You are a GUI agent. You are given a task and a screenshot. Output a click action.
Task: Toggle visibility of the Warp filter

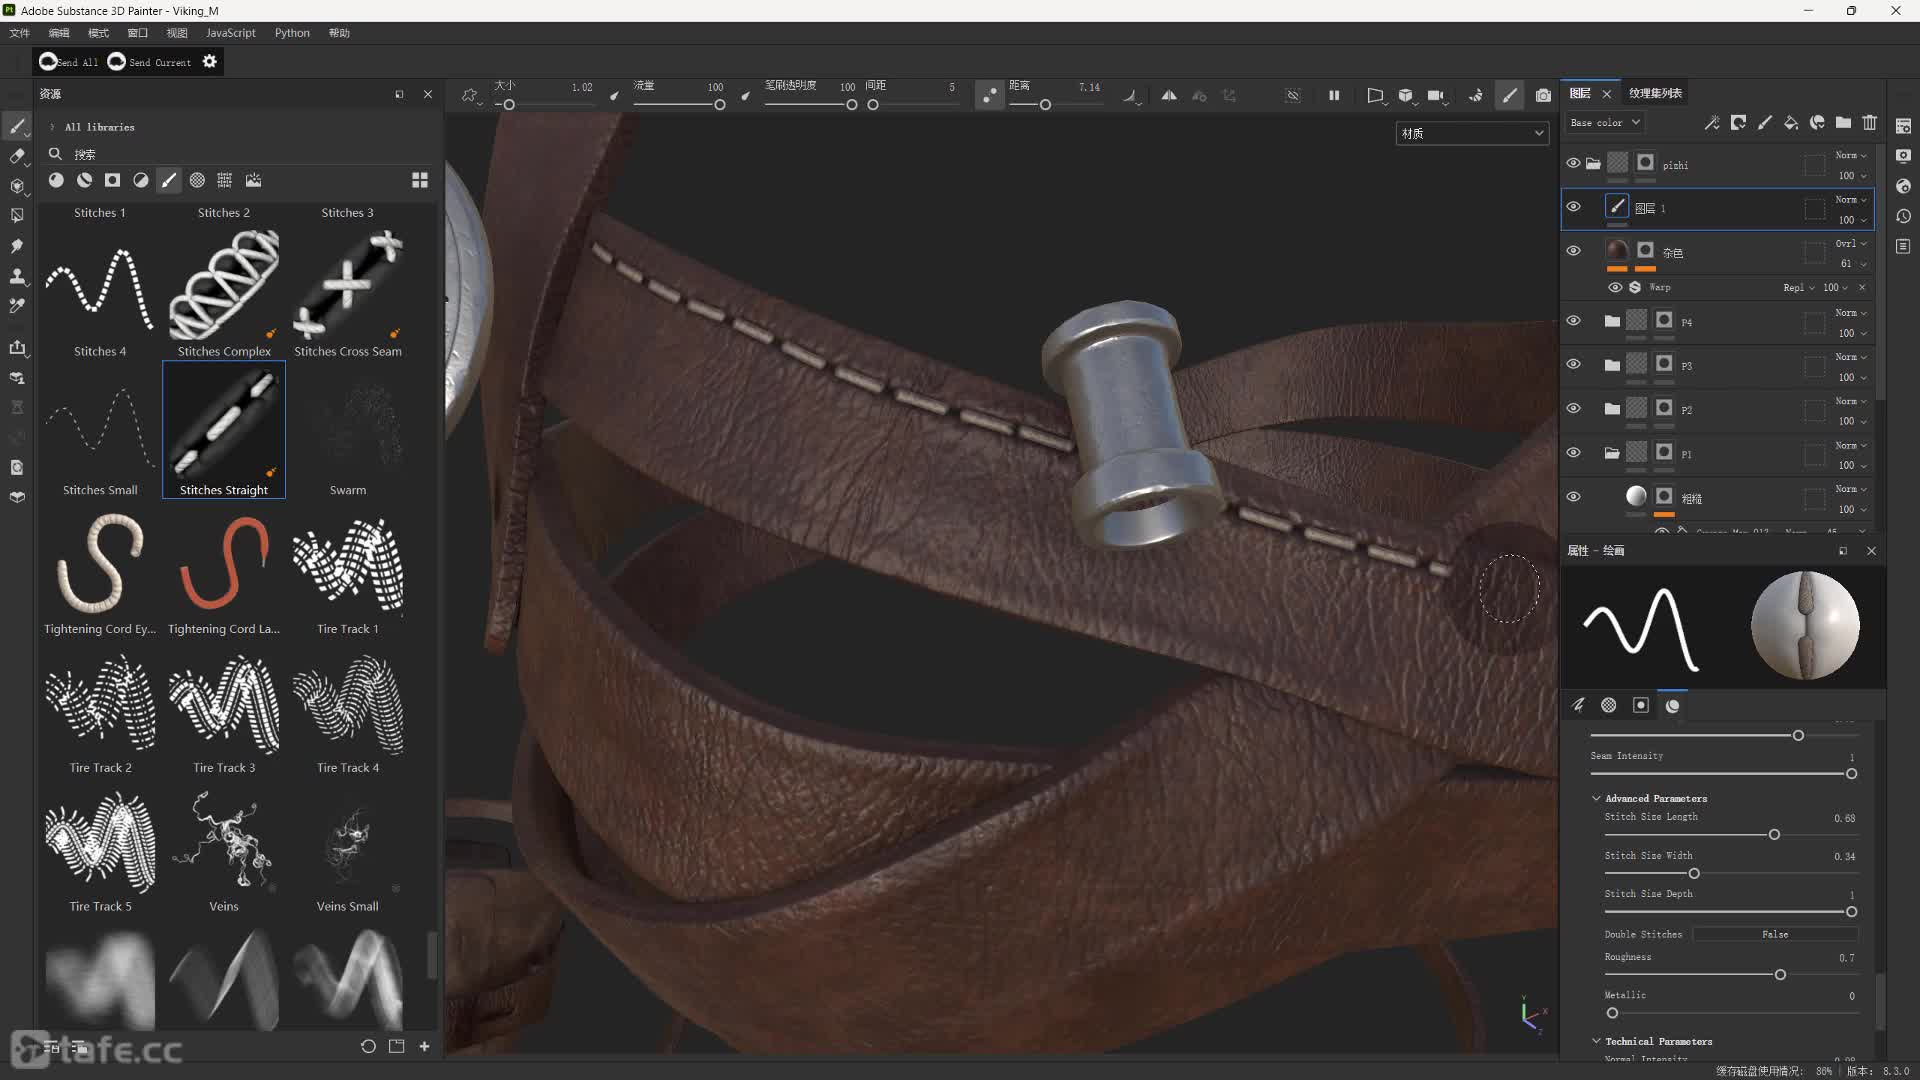pos(1615,287)
